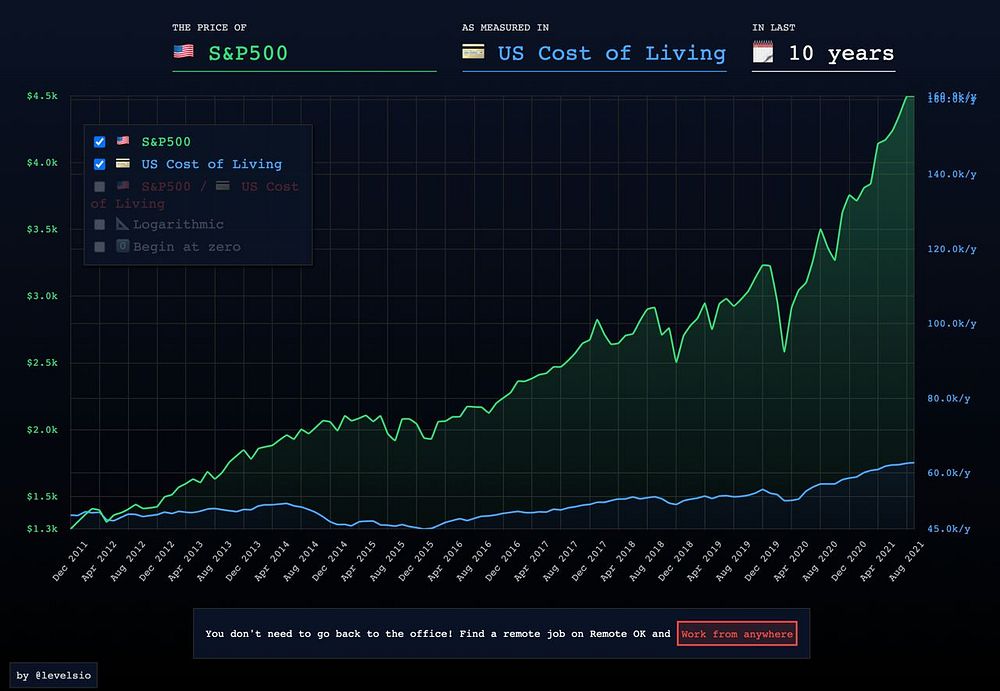This screenshot has width=1000, height=691.
Task: Check the S&P500 / US Cost of Living ratio box
Action: (99, 186)
